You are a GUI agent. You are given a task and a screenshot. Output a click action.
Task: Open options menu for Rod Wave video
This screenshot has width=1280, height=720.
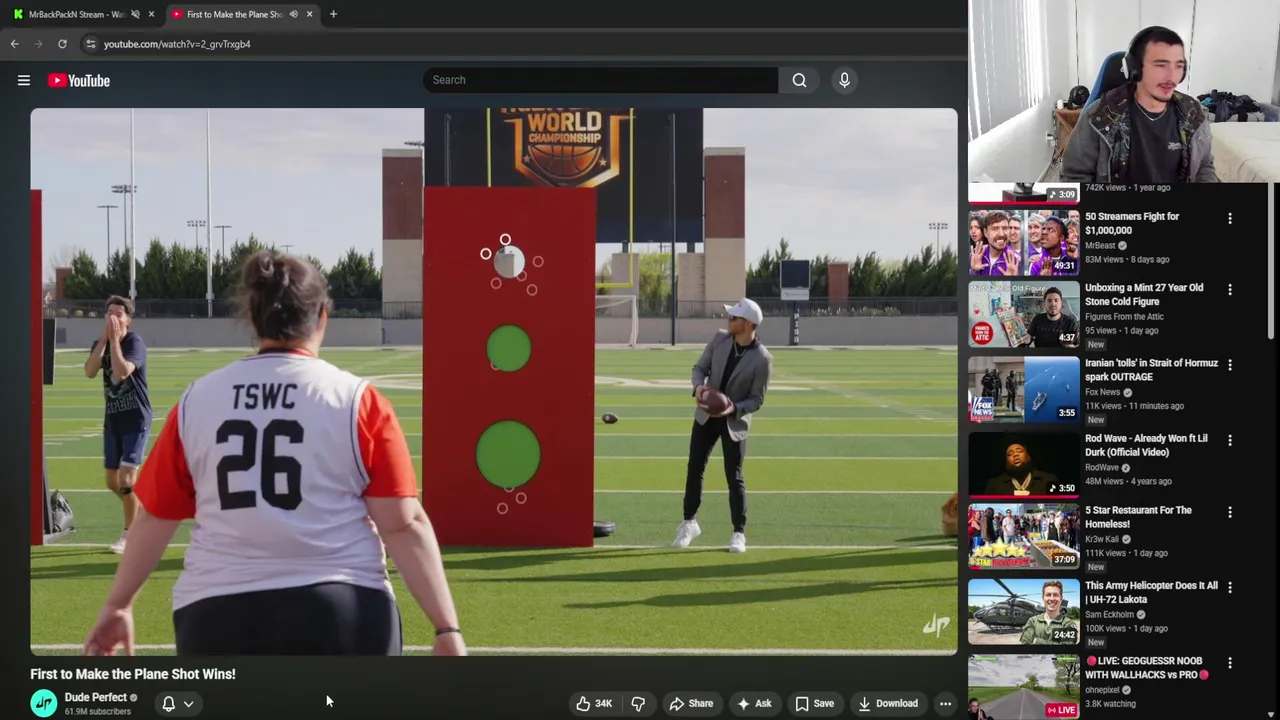pos(1230,440)
